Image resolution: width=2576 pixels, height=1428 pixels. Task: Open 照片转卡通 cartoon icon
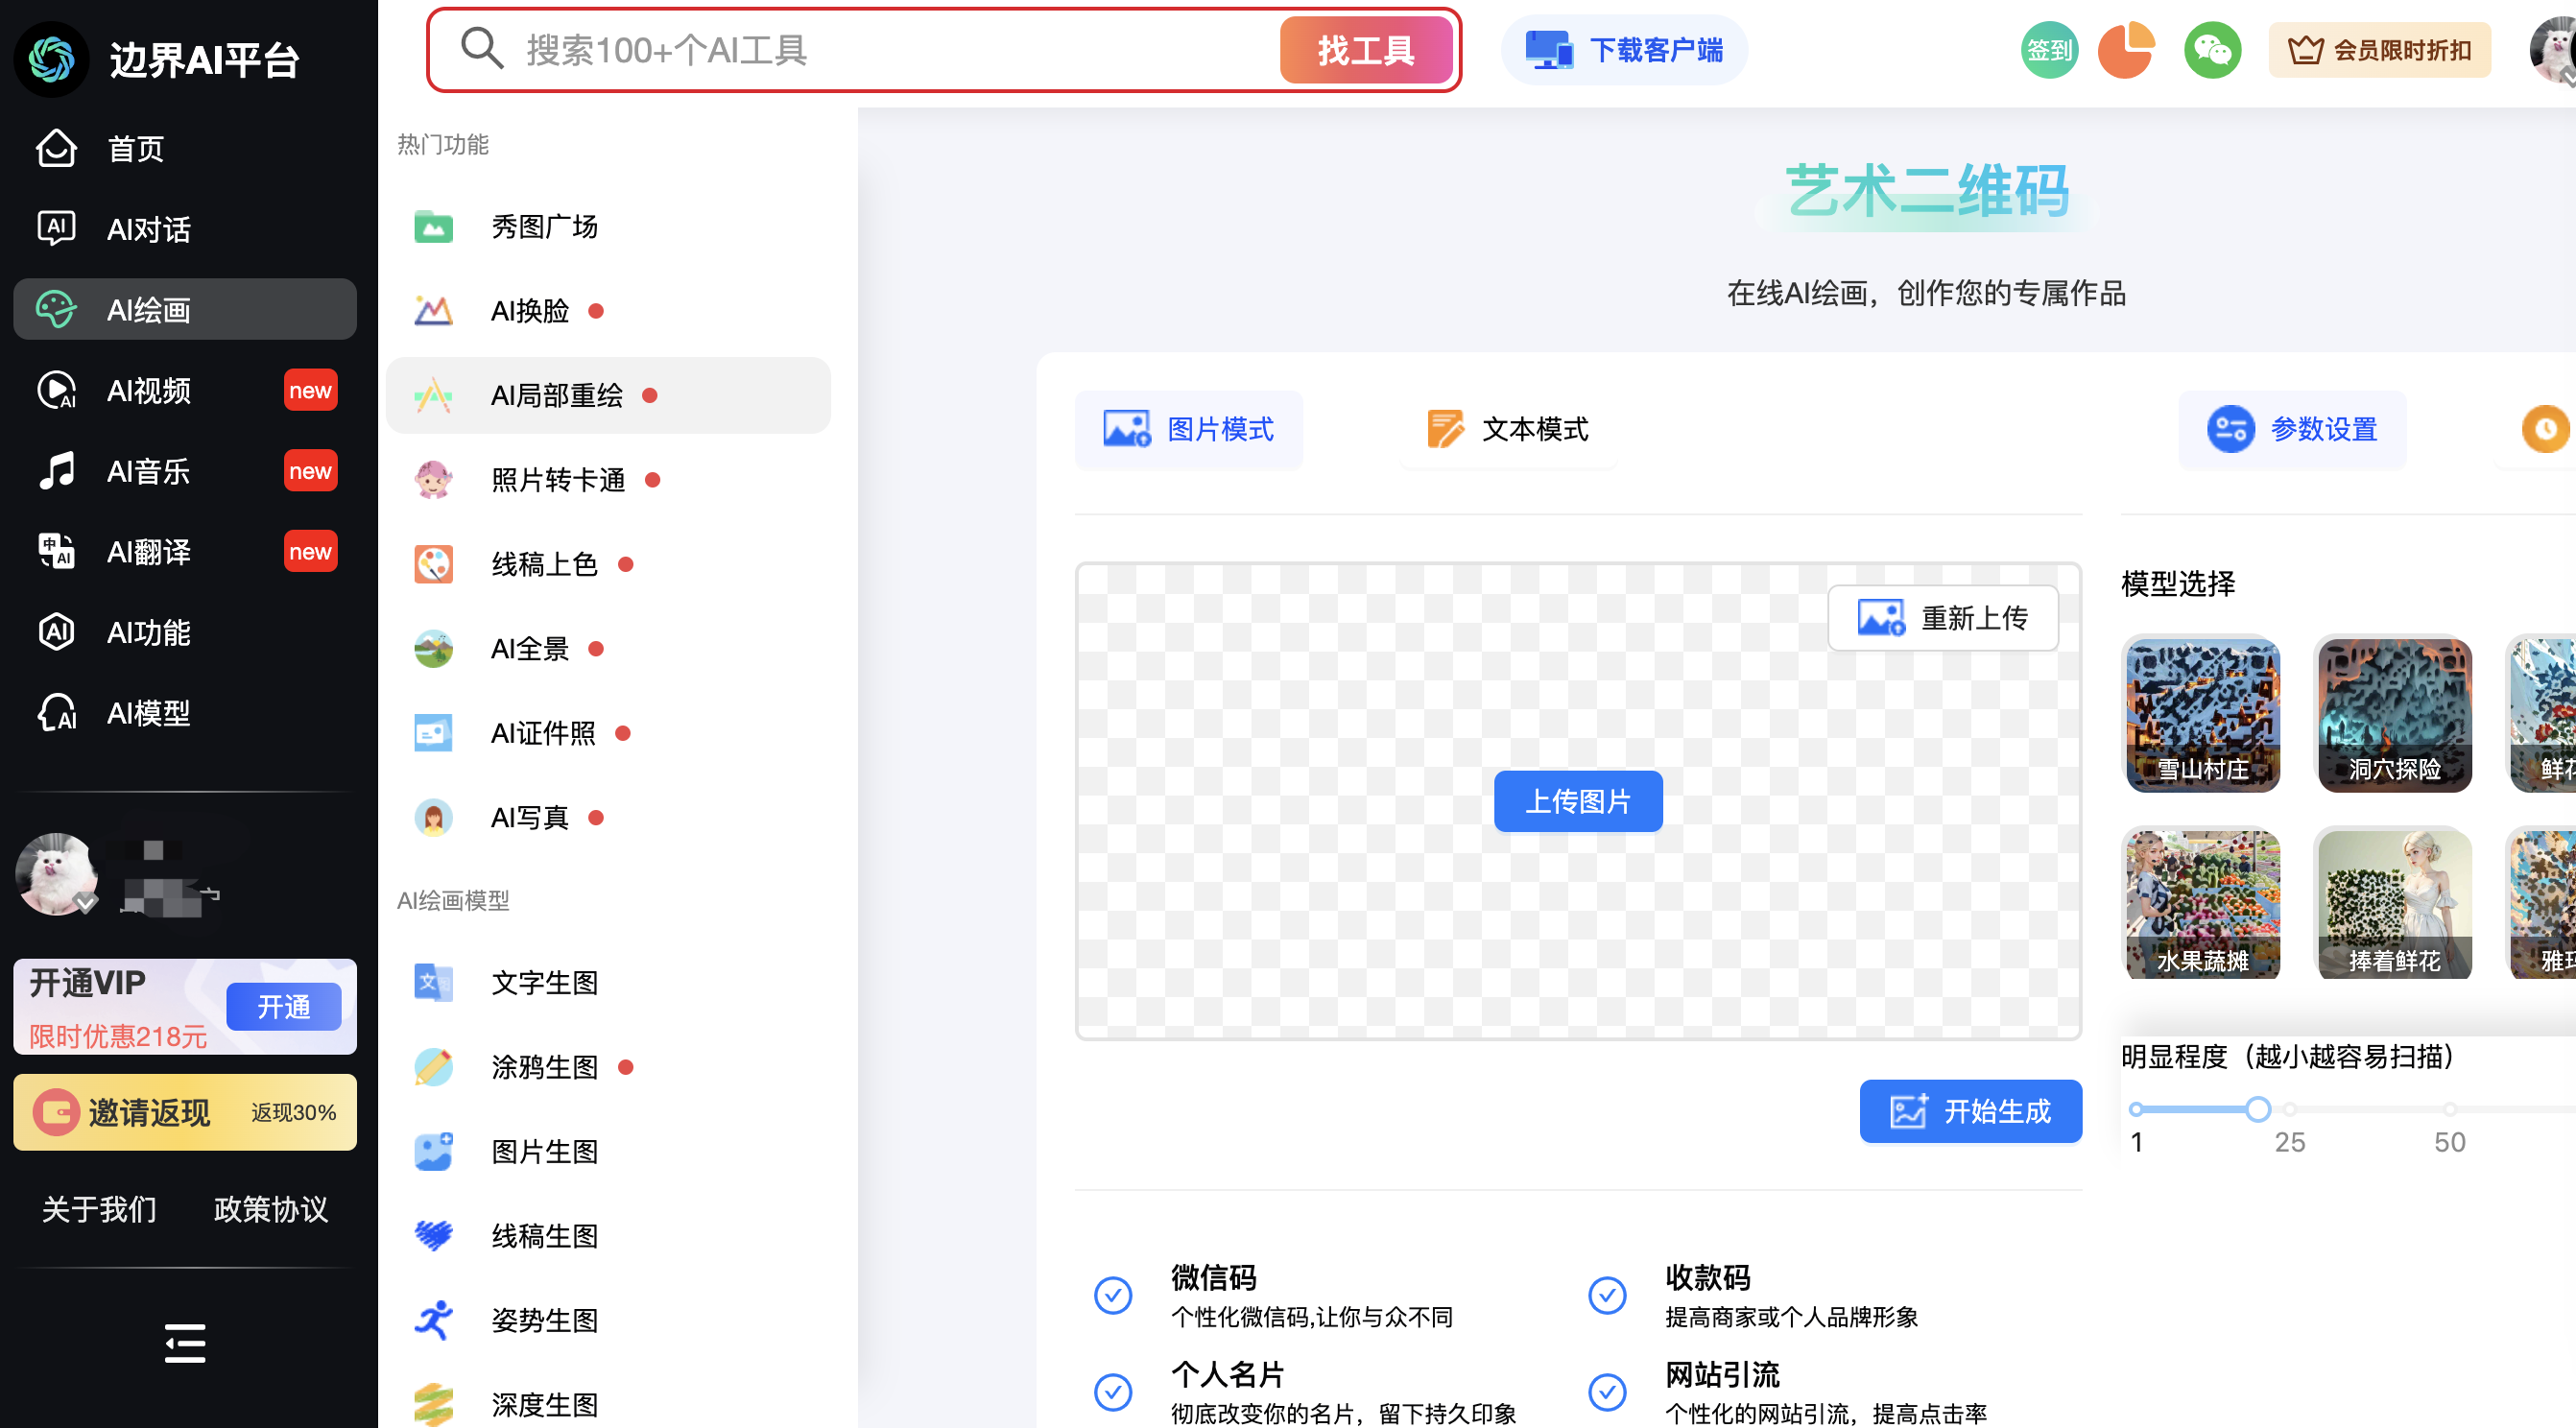click(433, 480)
